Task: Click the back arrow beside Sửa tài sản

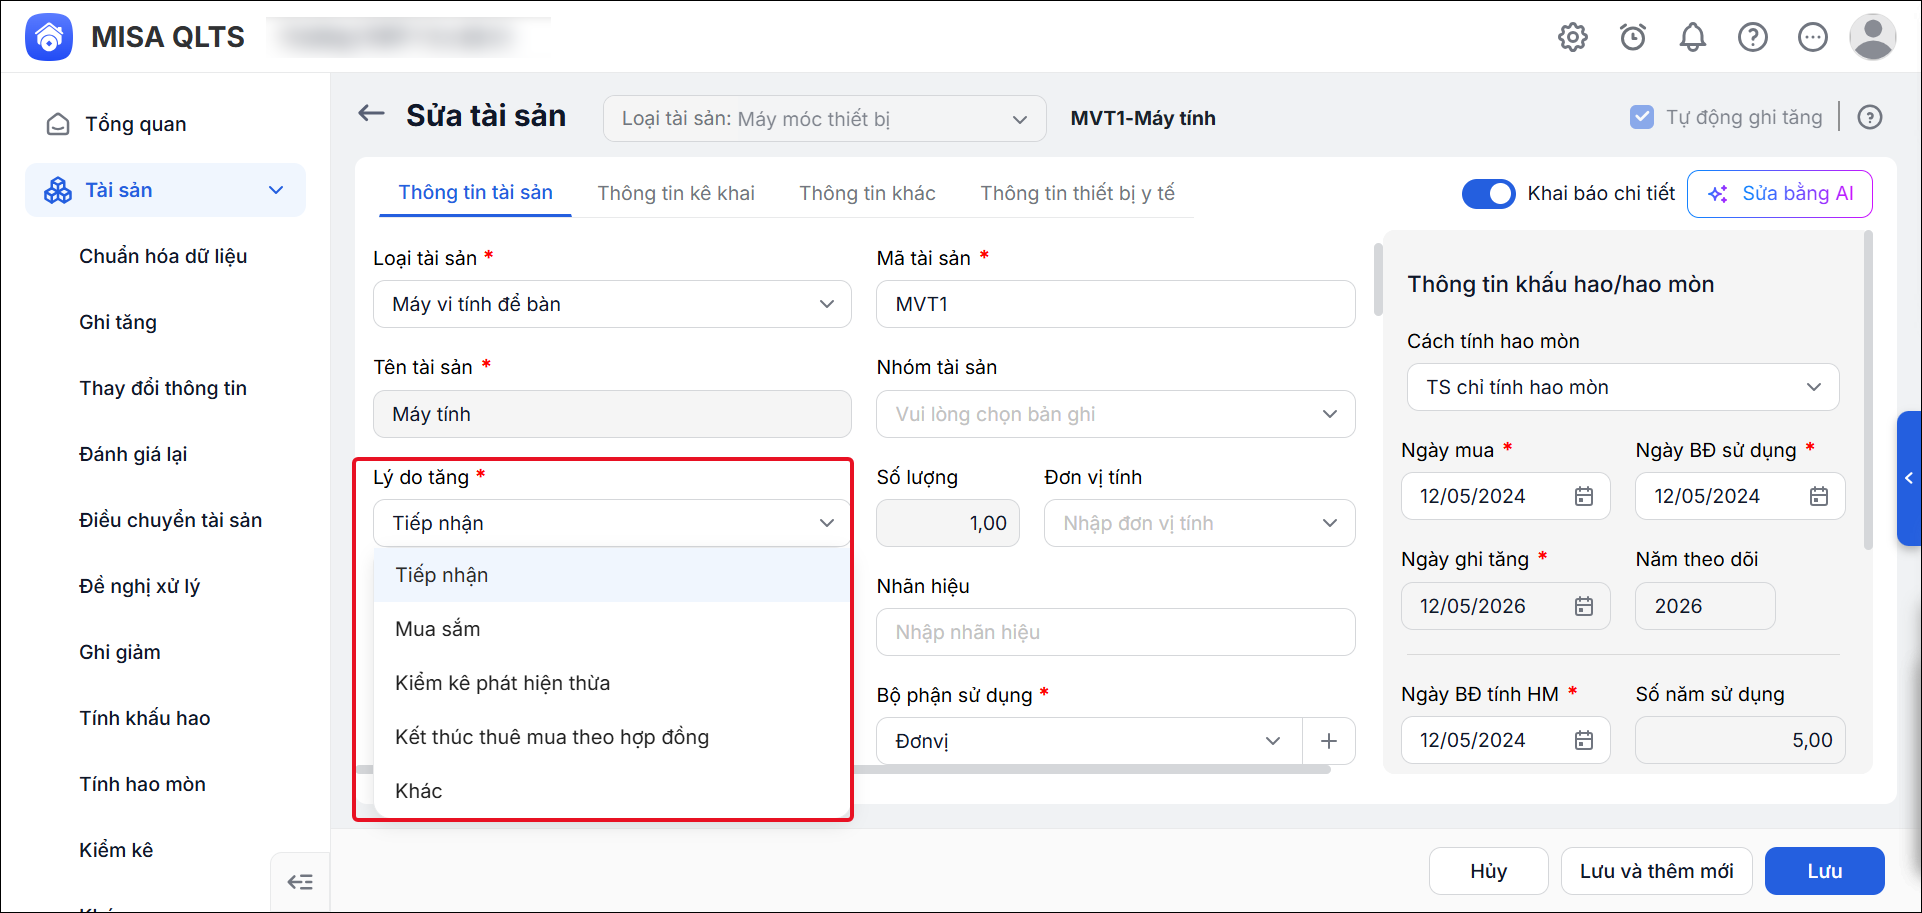Action: [x=371, y=114]
